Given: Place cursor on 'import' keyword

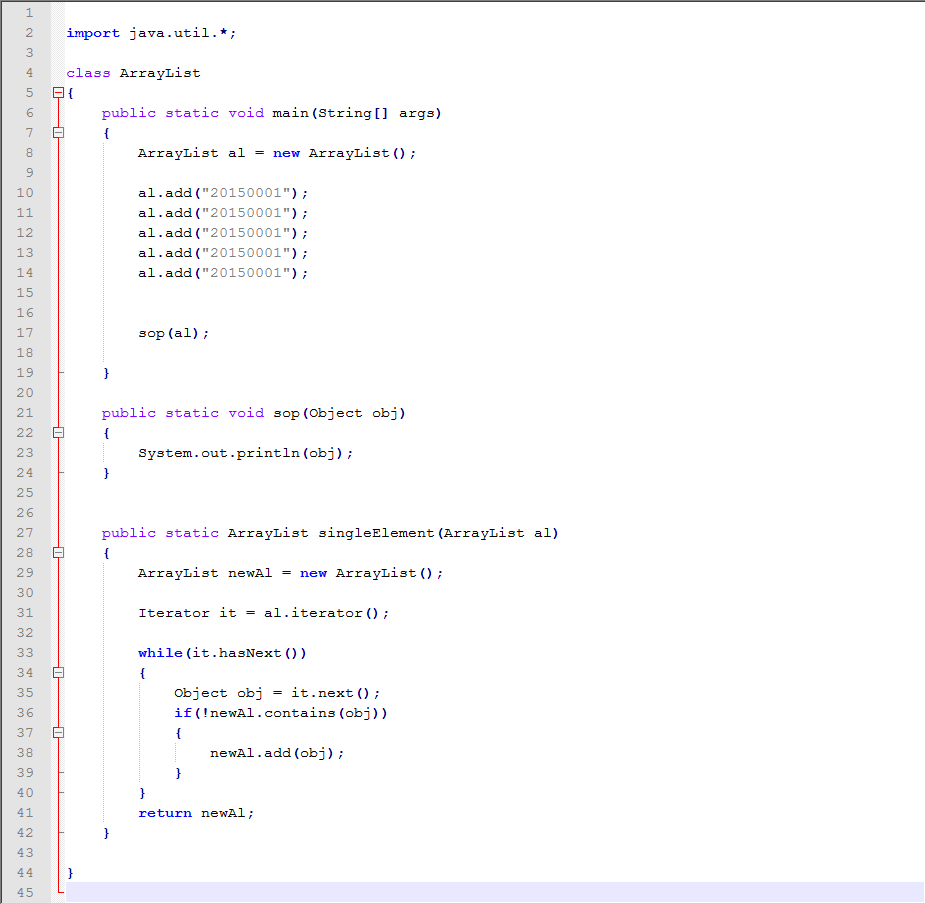Looking at the screenshot, I should pyautogui.click(x=93, y=34).
